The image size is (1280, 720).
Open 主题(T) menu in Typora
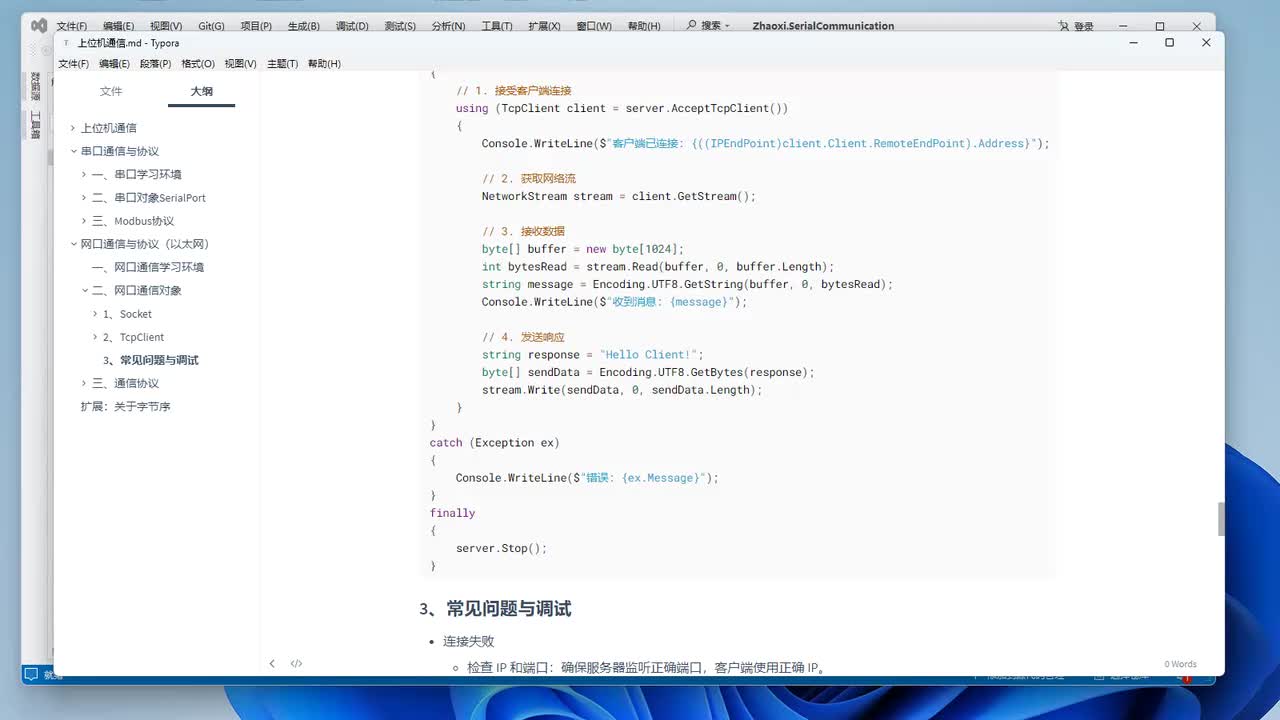[283, 64]
